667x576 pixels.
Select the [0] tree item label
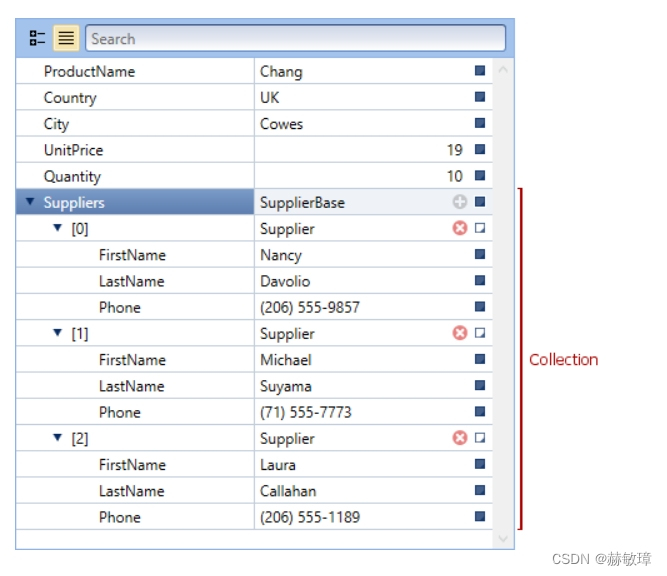point(80,229)
